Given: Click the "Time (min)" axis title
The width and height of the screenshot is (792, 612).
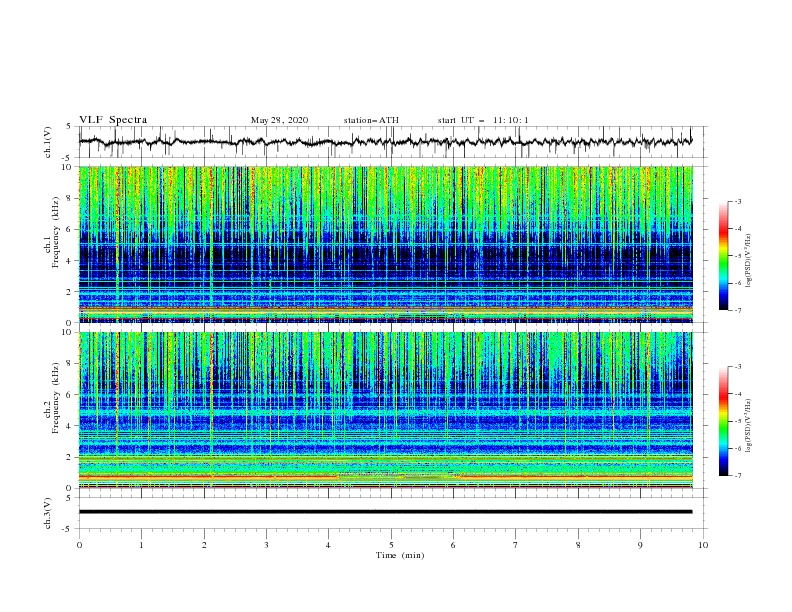Looking at the screenshot, I should pos(400,555).
